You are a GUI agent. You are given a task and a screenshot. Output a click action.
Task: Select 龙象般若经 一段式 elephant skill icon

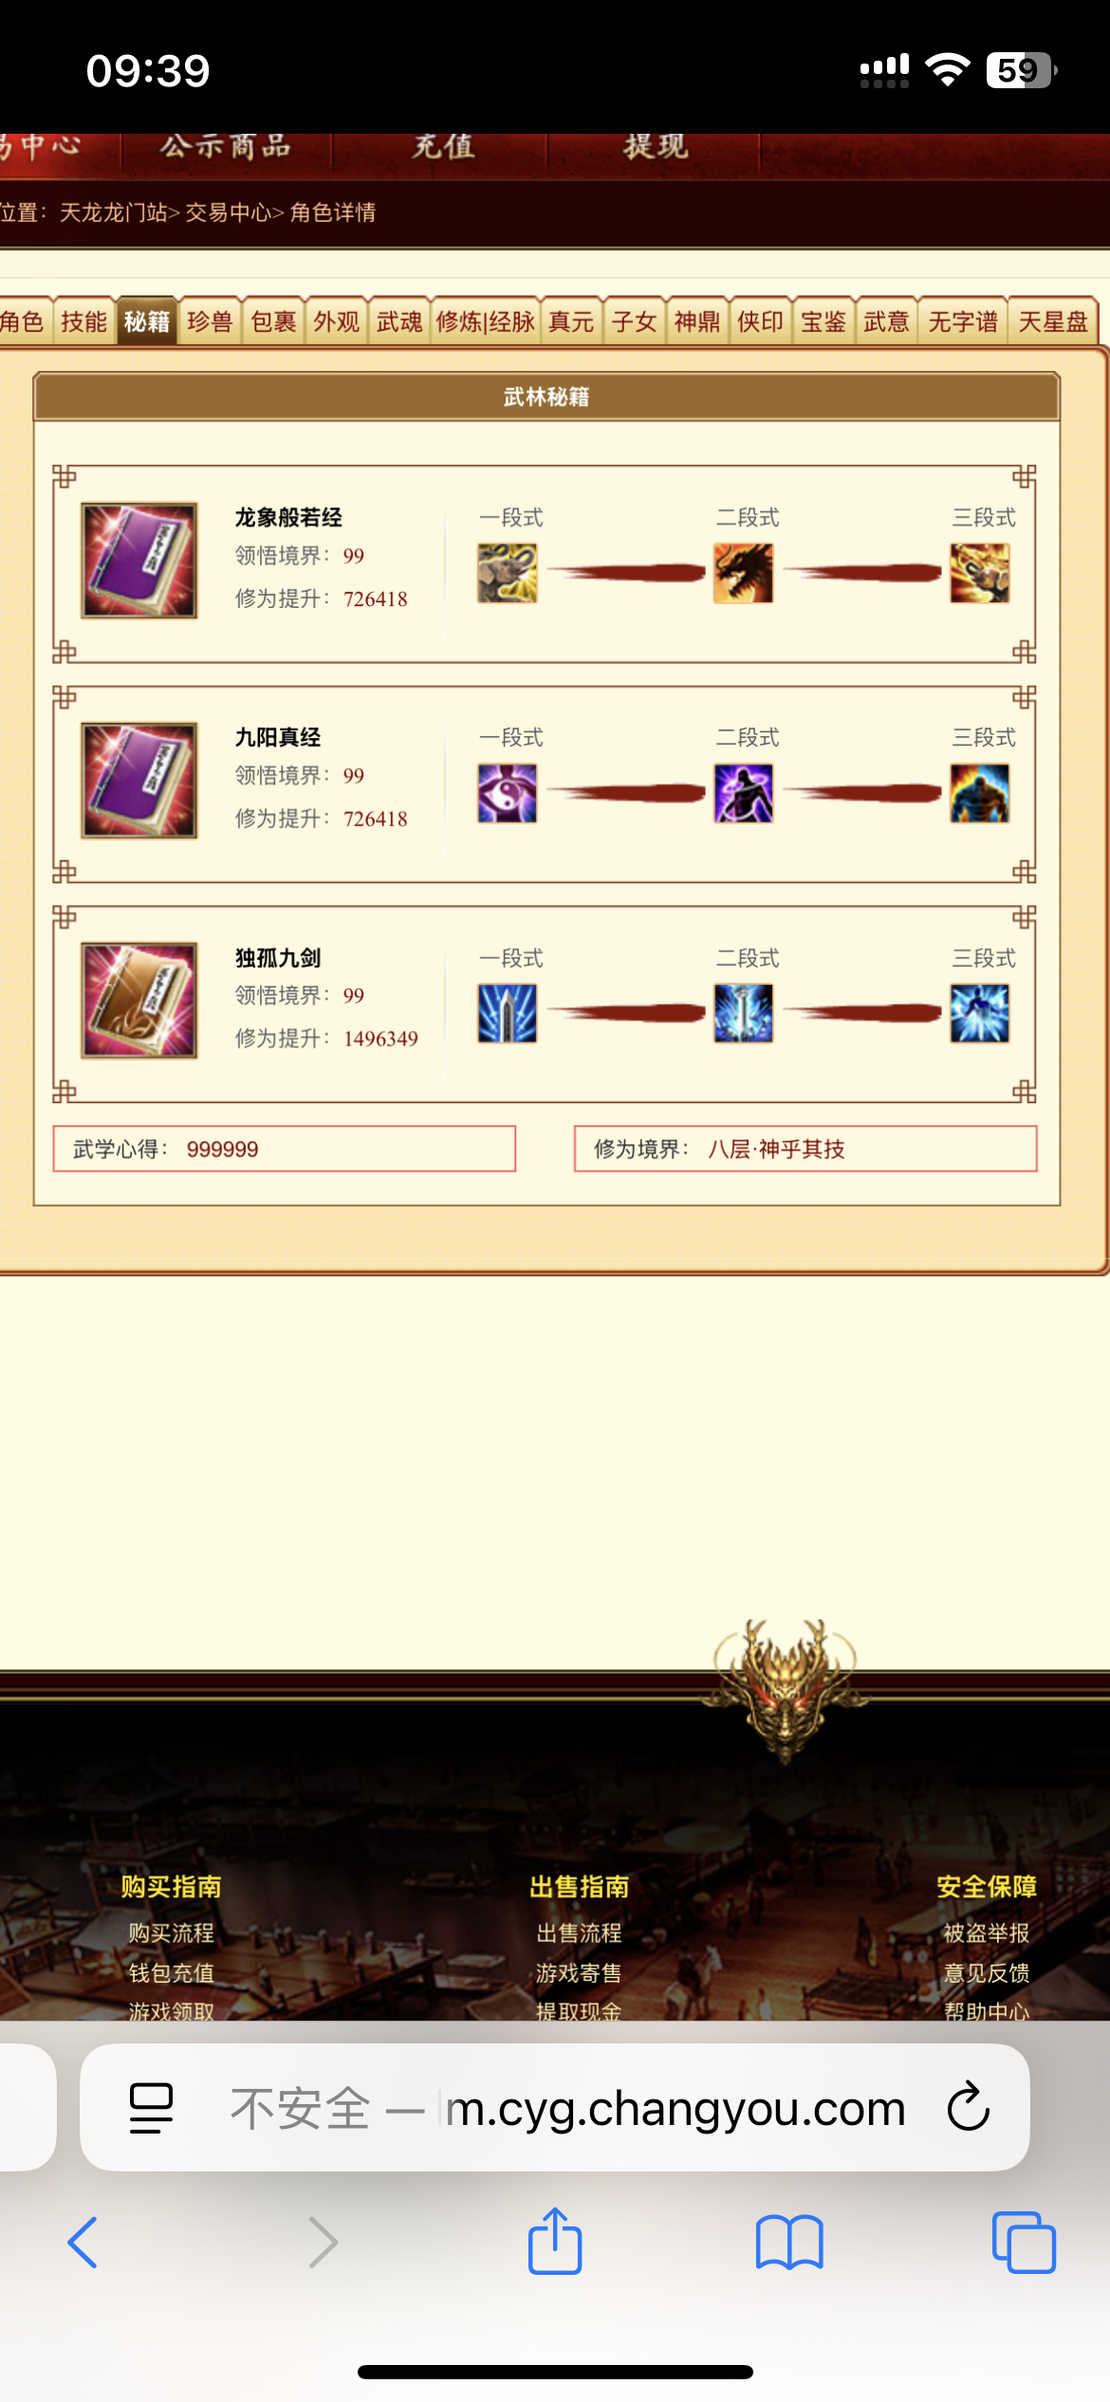[507, 573]
